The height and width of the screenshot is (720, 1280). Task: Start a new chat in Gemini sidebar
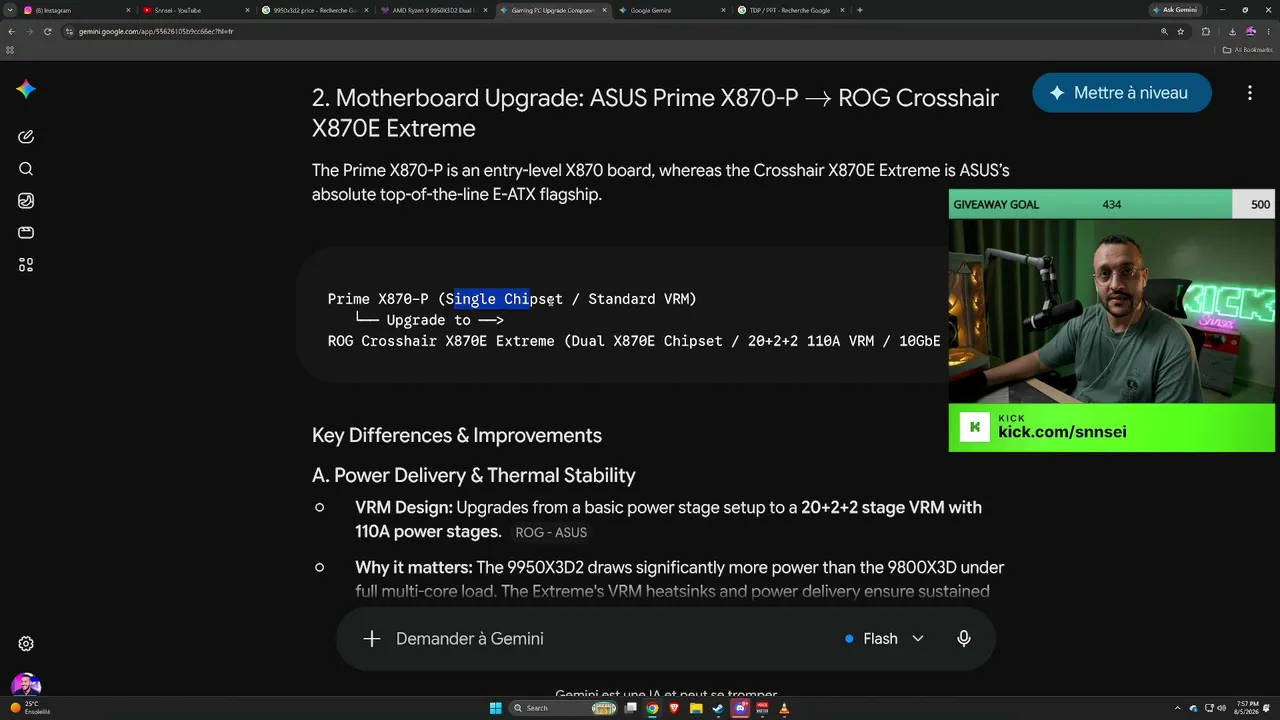(x=26, y=137)
